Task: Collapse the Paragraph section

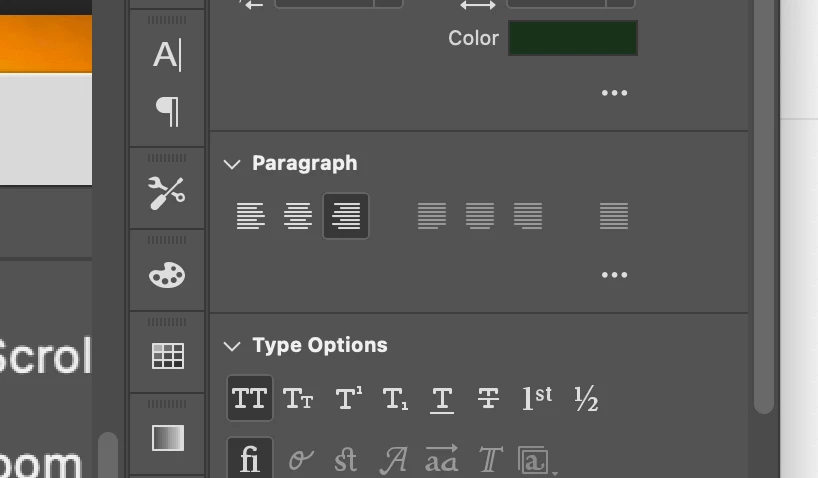Action: pos(232,164)
